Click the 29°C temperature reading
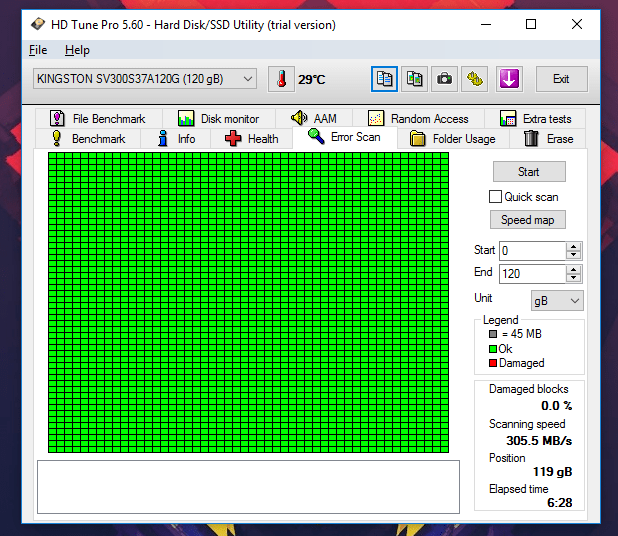This screenshot has height=536, width=618. pos(311,80)
